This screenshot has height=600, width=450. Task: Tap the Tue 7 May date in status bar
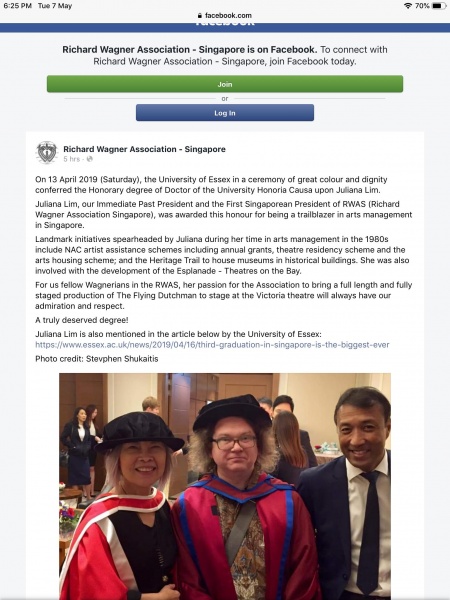click(x=55, y=6)
